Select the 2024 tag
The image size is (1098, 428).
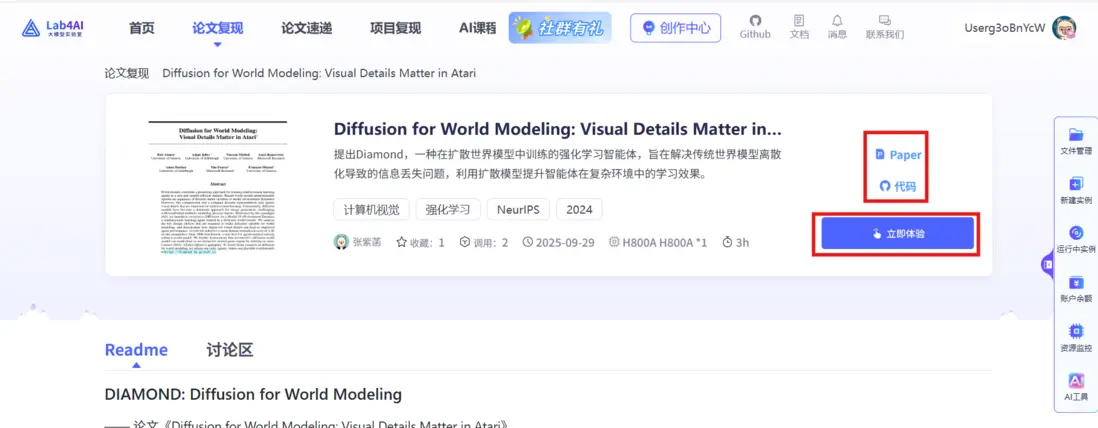(579, 209)
